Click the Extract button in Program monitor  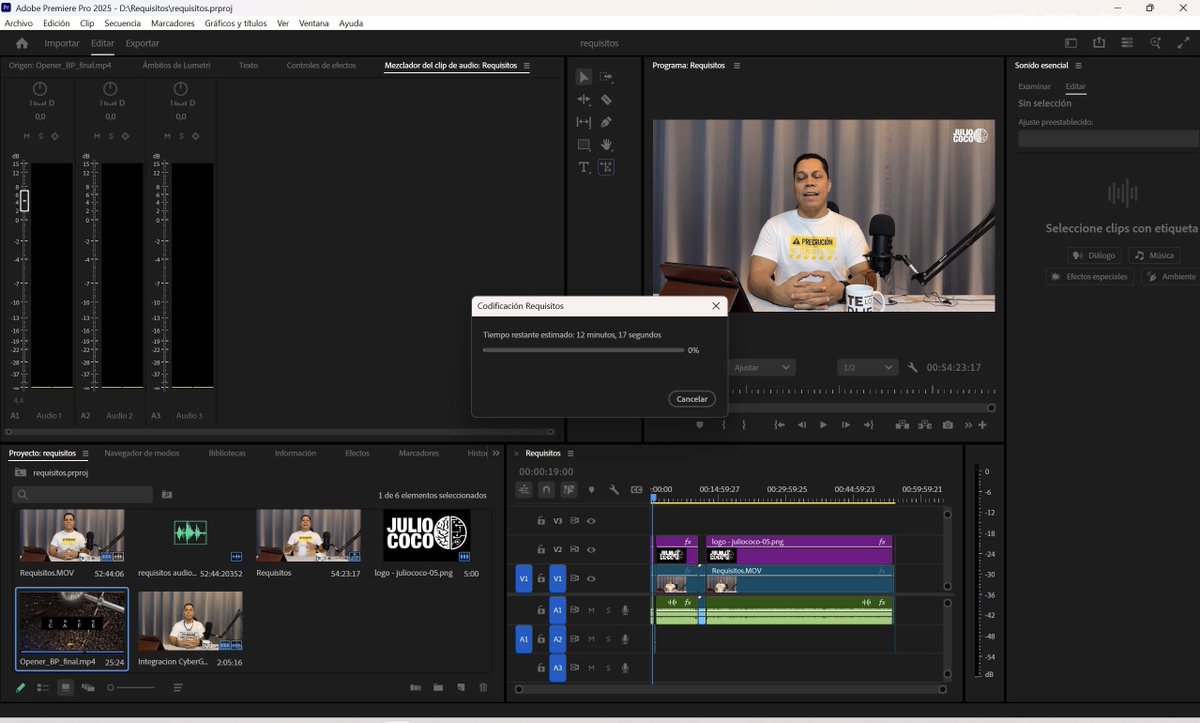[925, 425]
